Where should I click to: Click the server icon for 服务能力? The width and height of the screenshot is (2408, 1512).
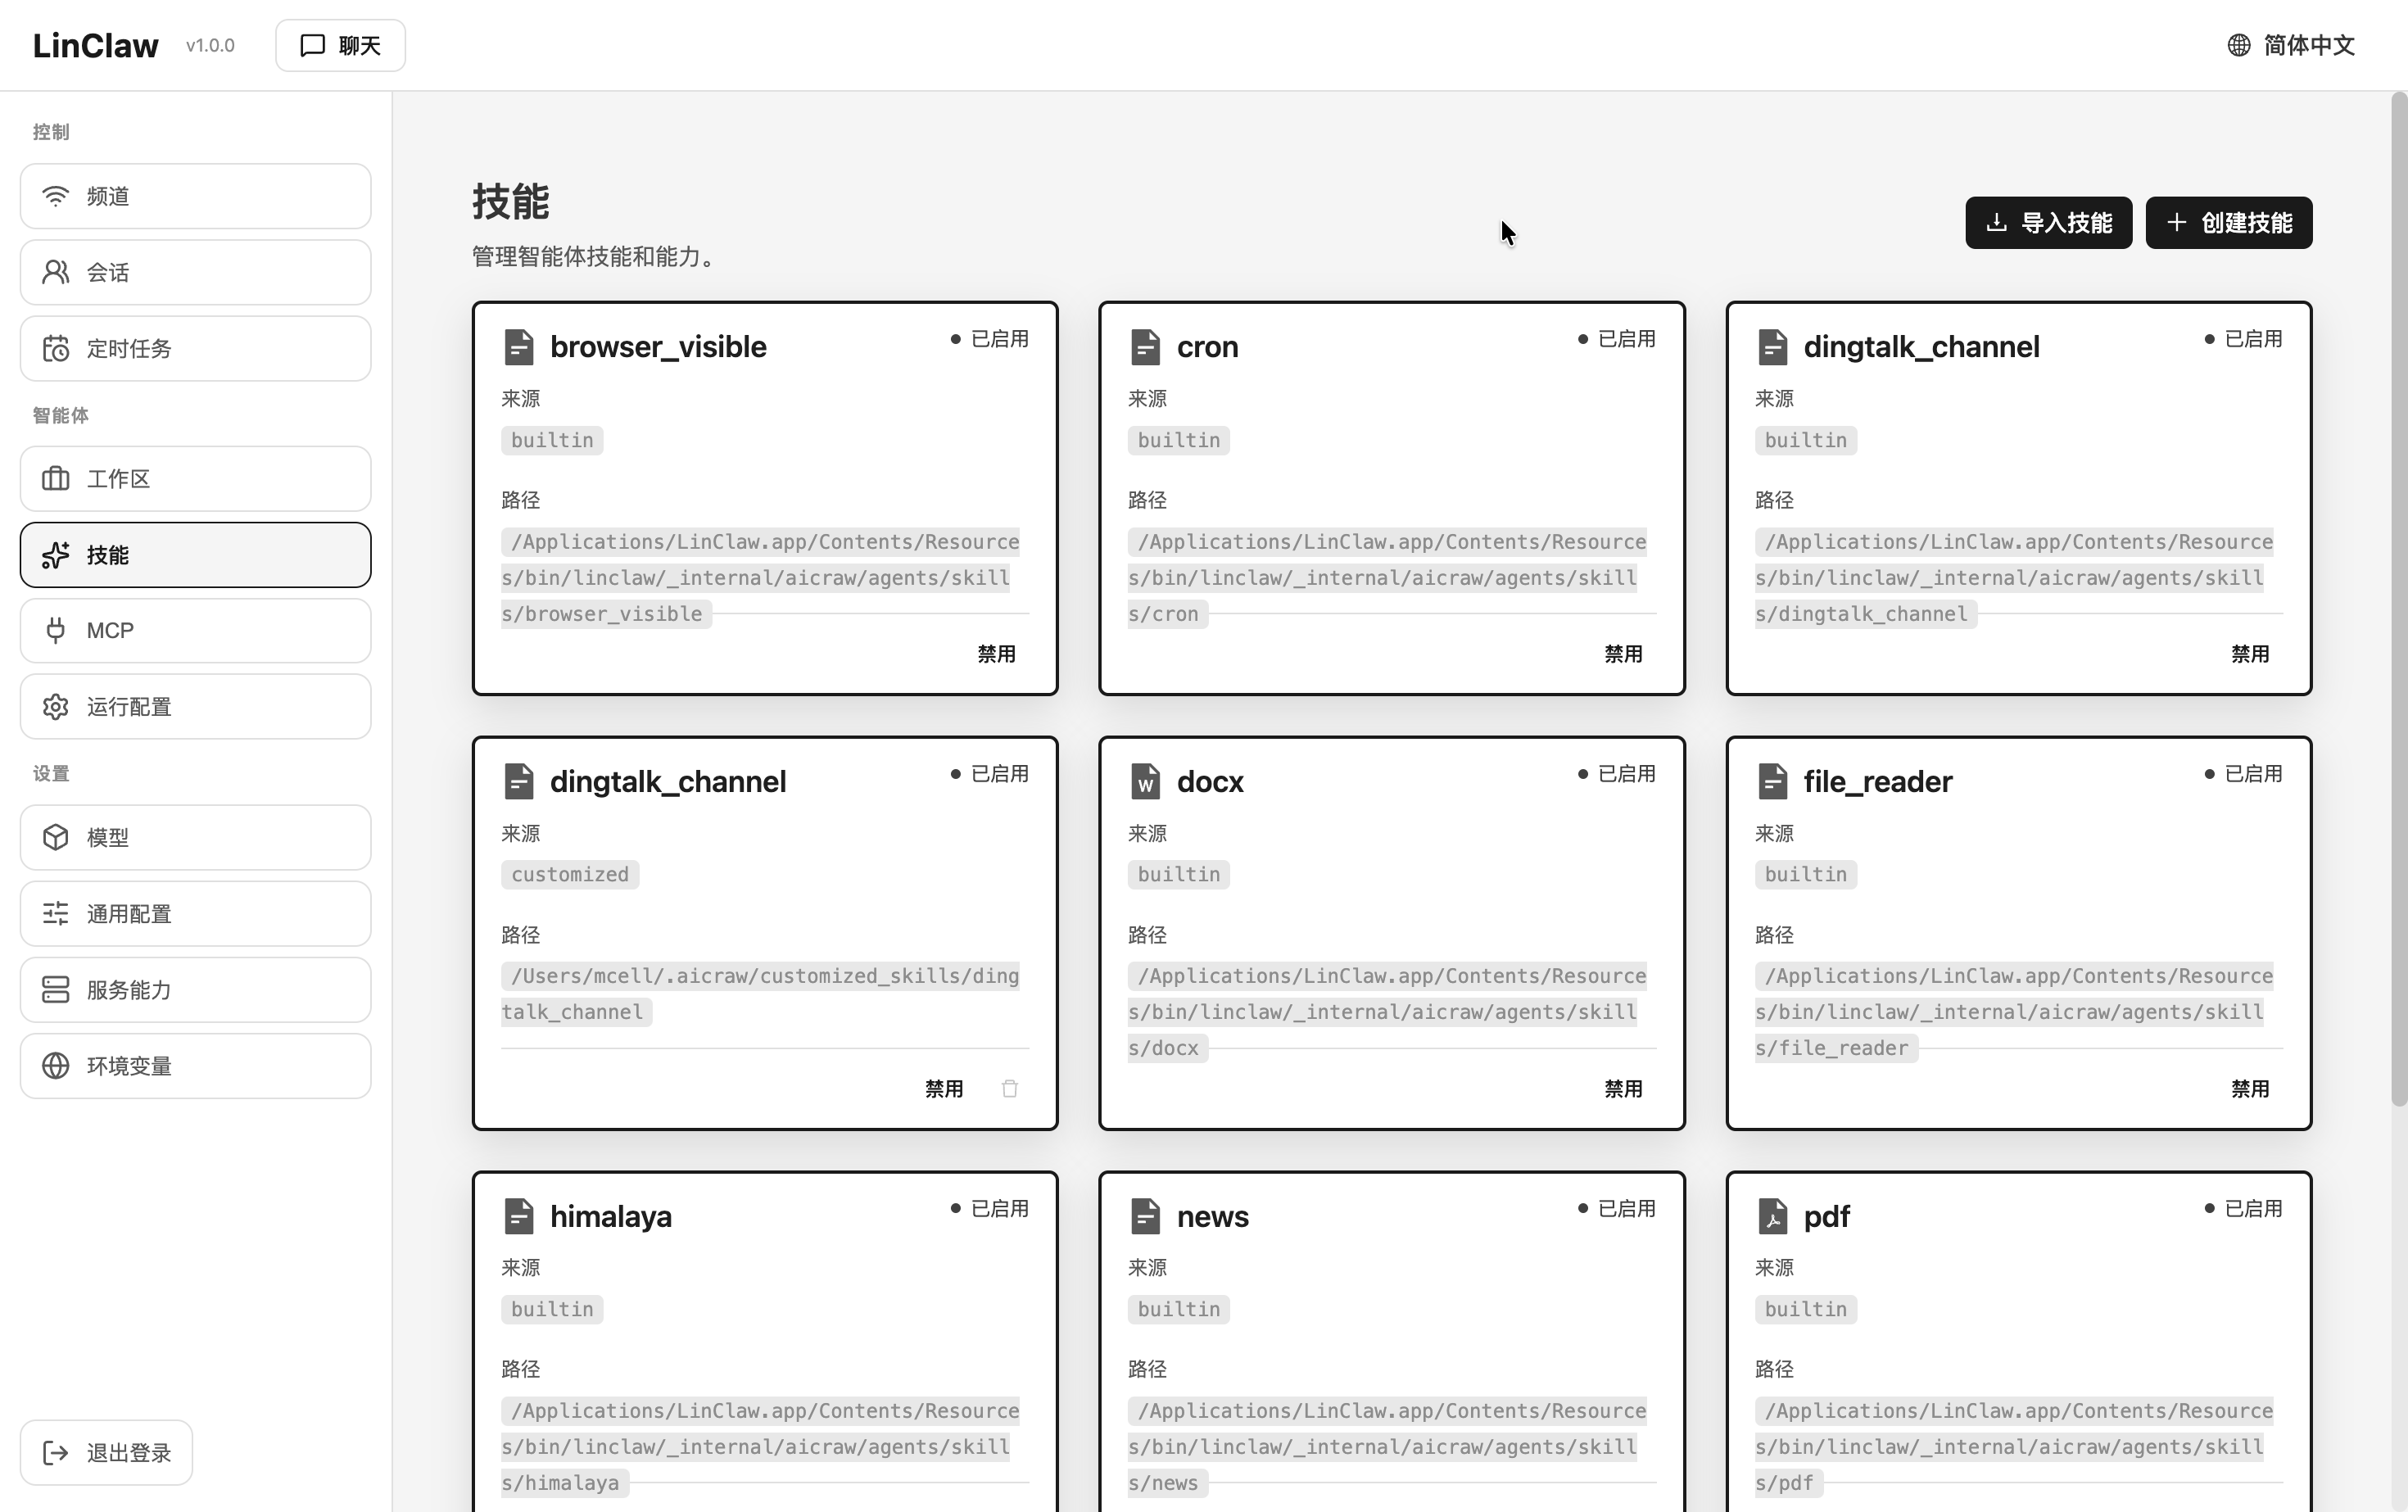tap(56, 989)
